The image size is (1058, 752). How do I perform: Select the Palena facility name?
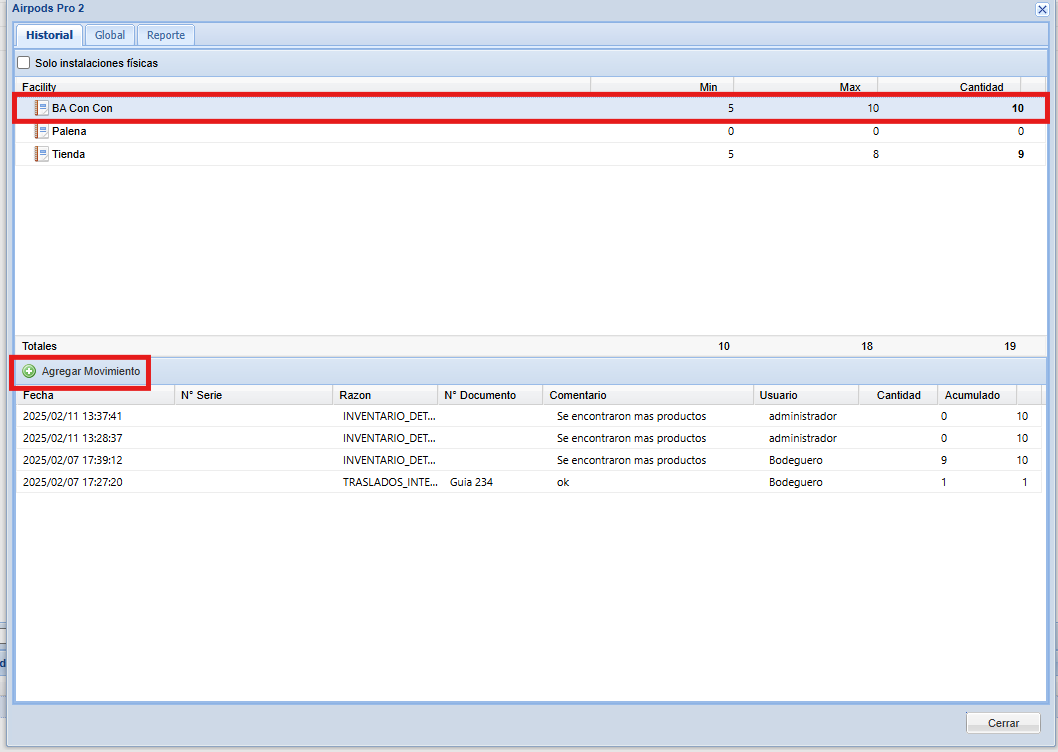point(69,131)
